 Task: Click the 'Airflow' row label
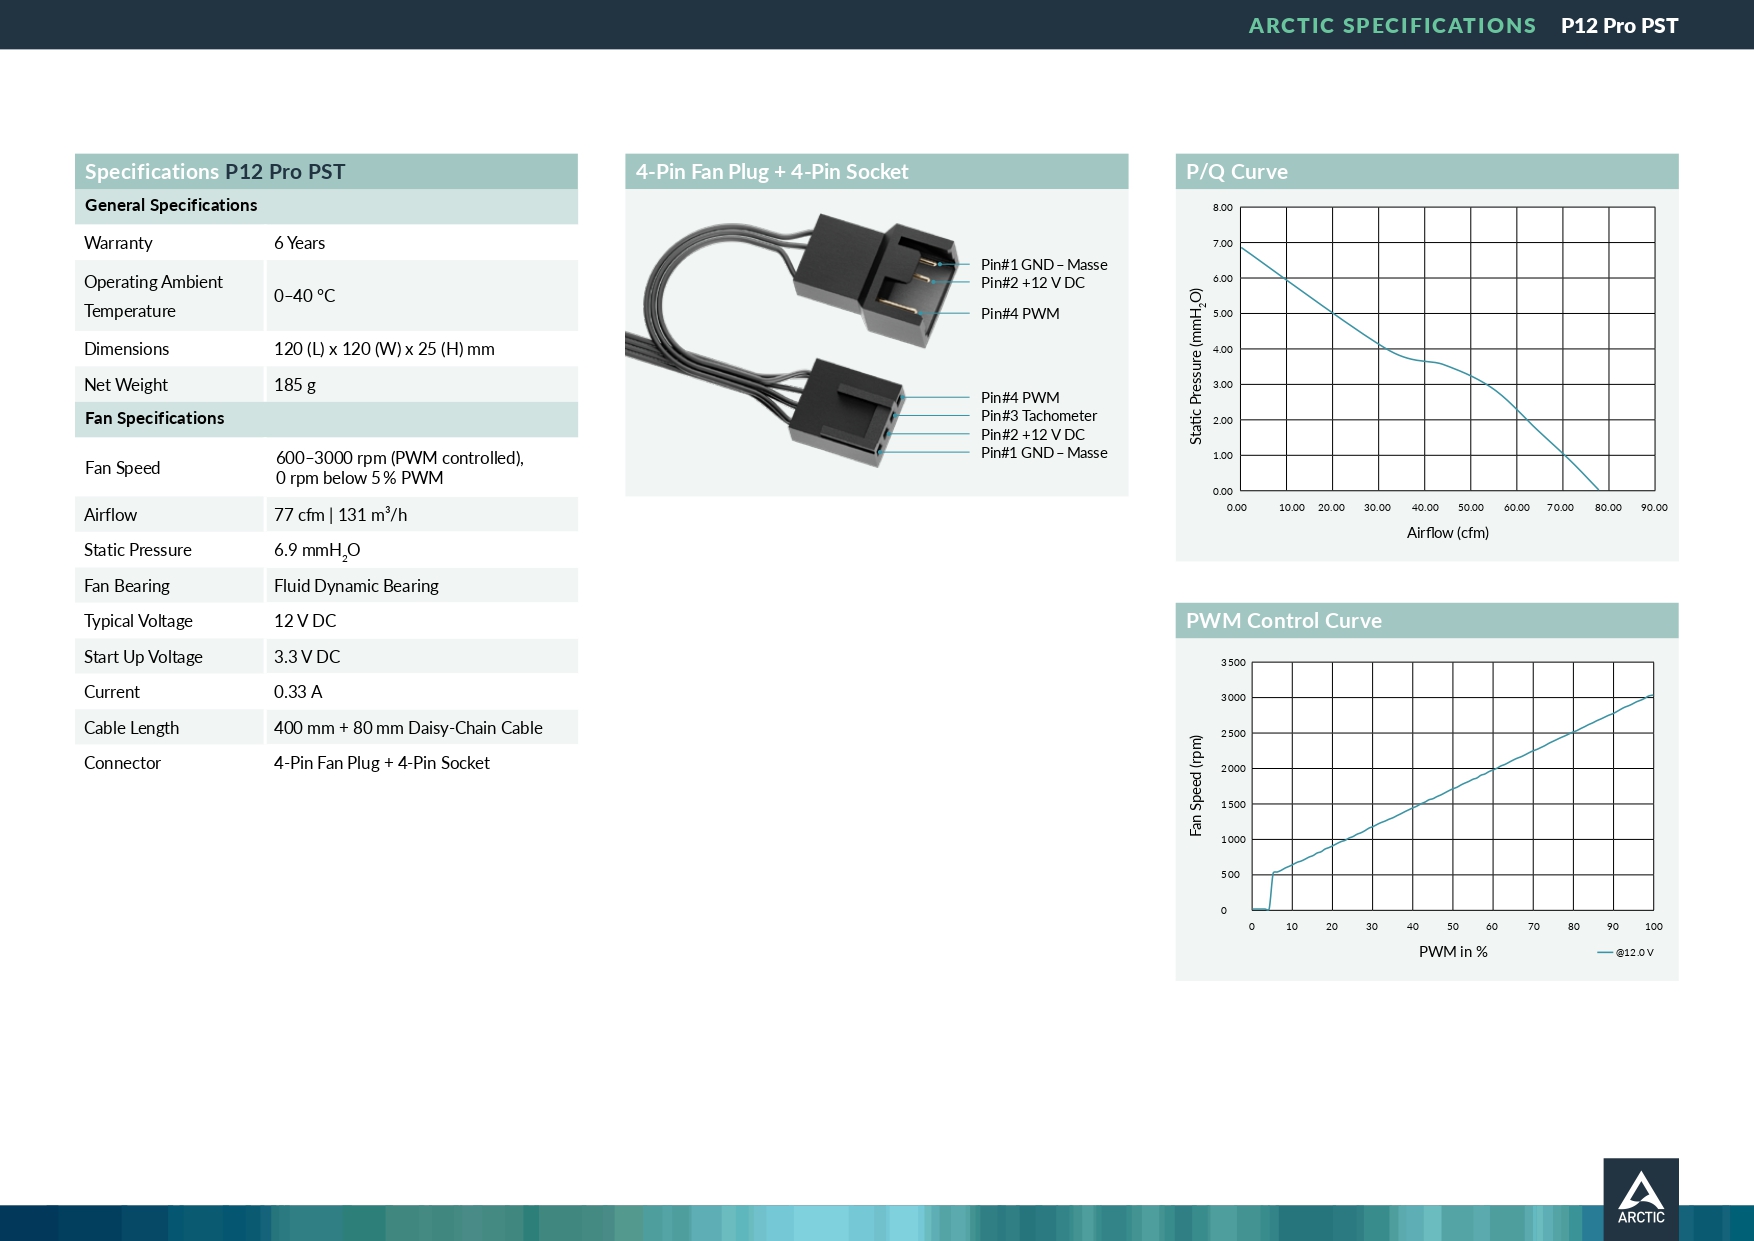coord(110,515)
